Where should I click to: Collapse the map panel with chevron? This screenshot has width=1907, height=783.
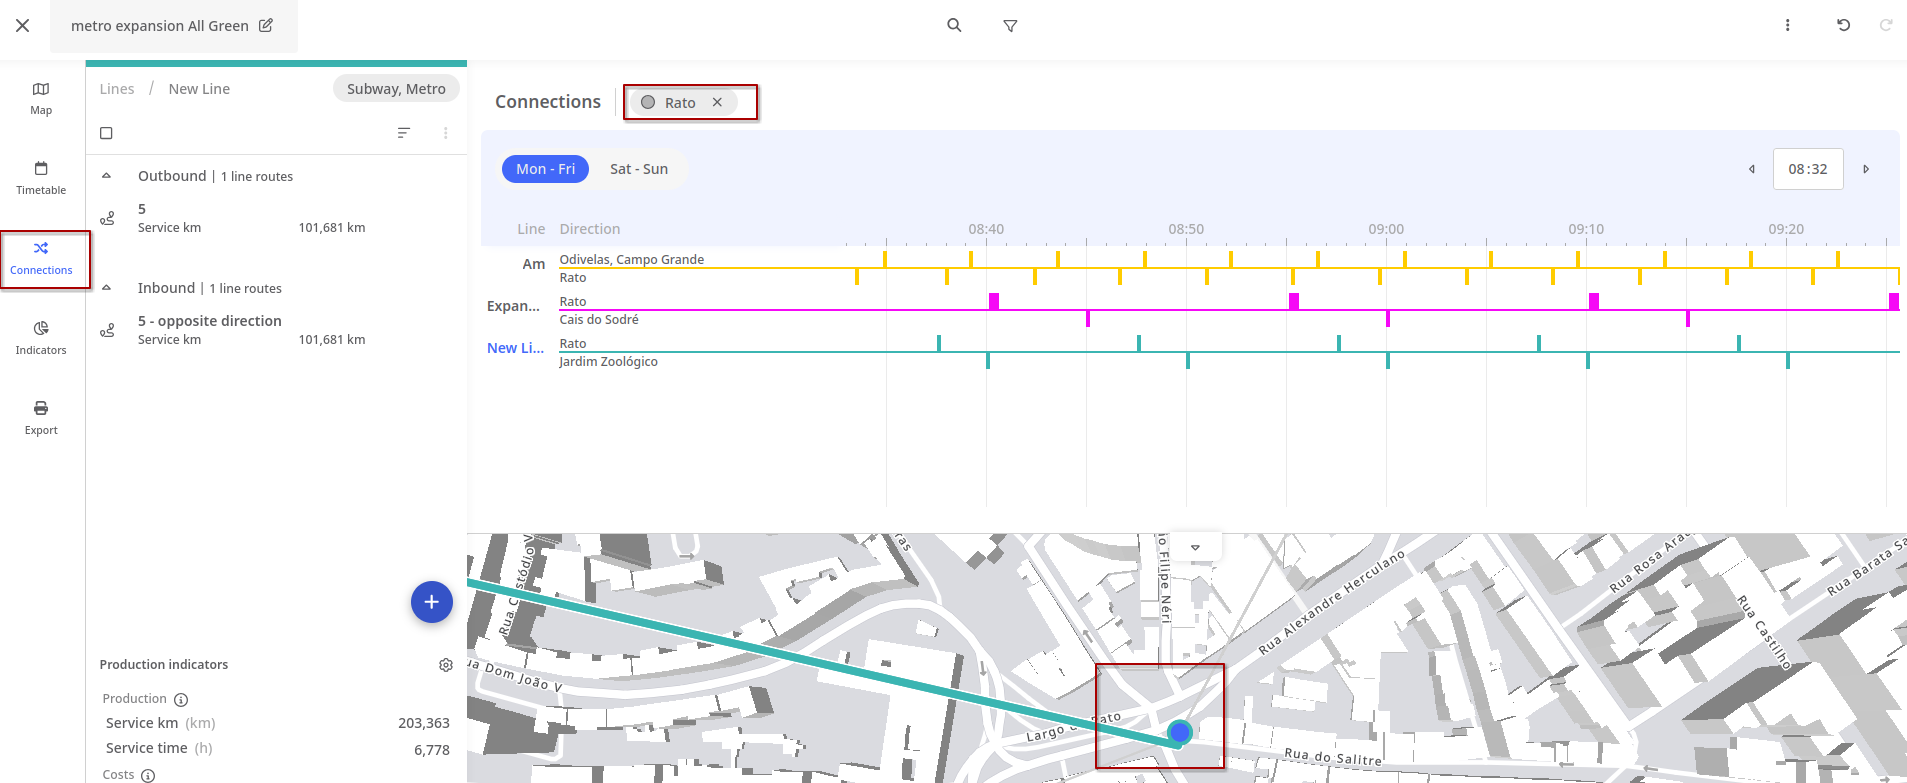point(1195,547)
